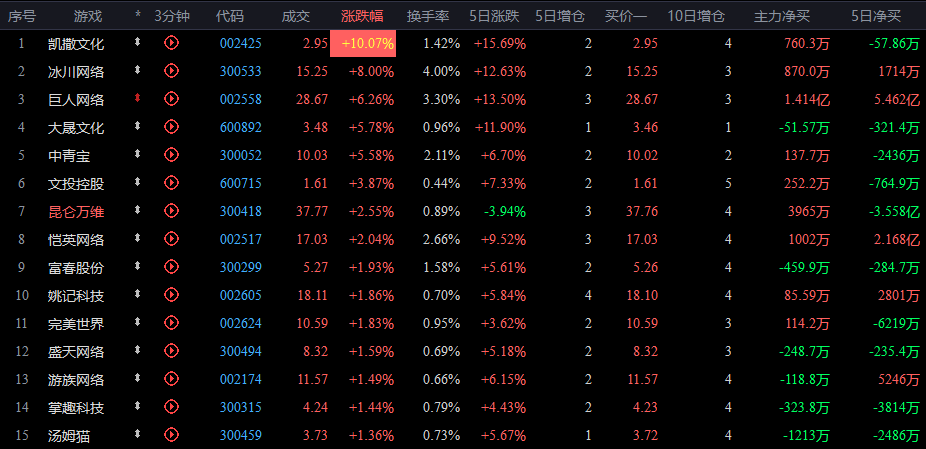926x449 pixels.
Task: Open 3-minute chart icon for 巨人网络
Action: point(171,99)
